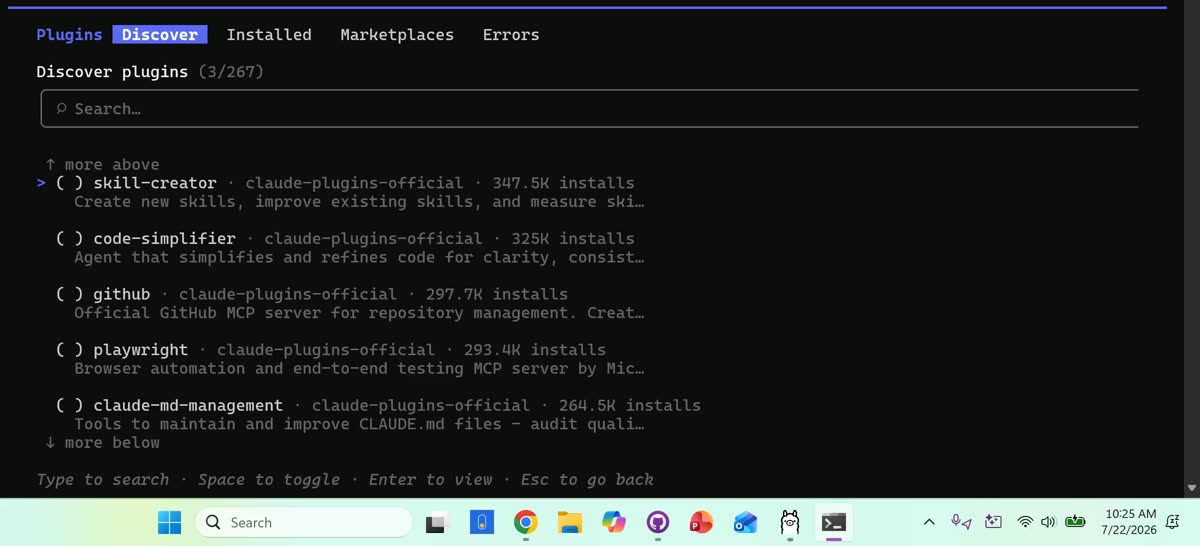Switch to the Installed tab
1200x546 pixels.
(x=269, y=34)
